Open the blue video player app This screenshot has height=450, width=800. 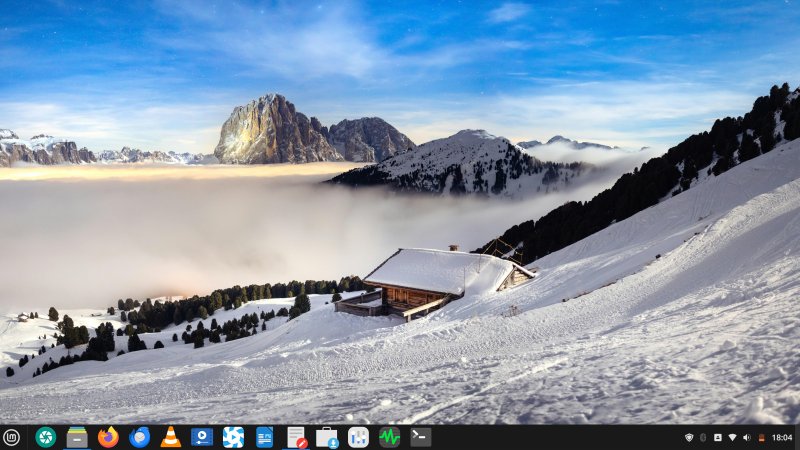pyautogui.click(x=202, y=437)
